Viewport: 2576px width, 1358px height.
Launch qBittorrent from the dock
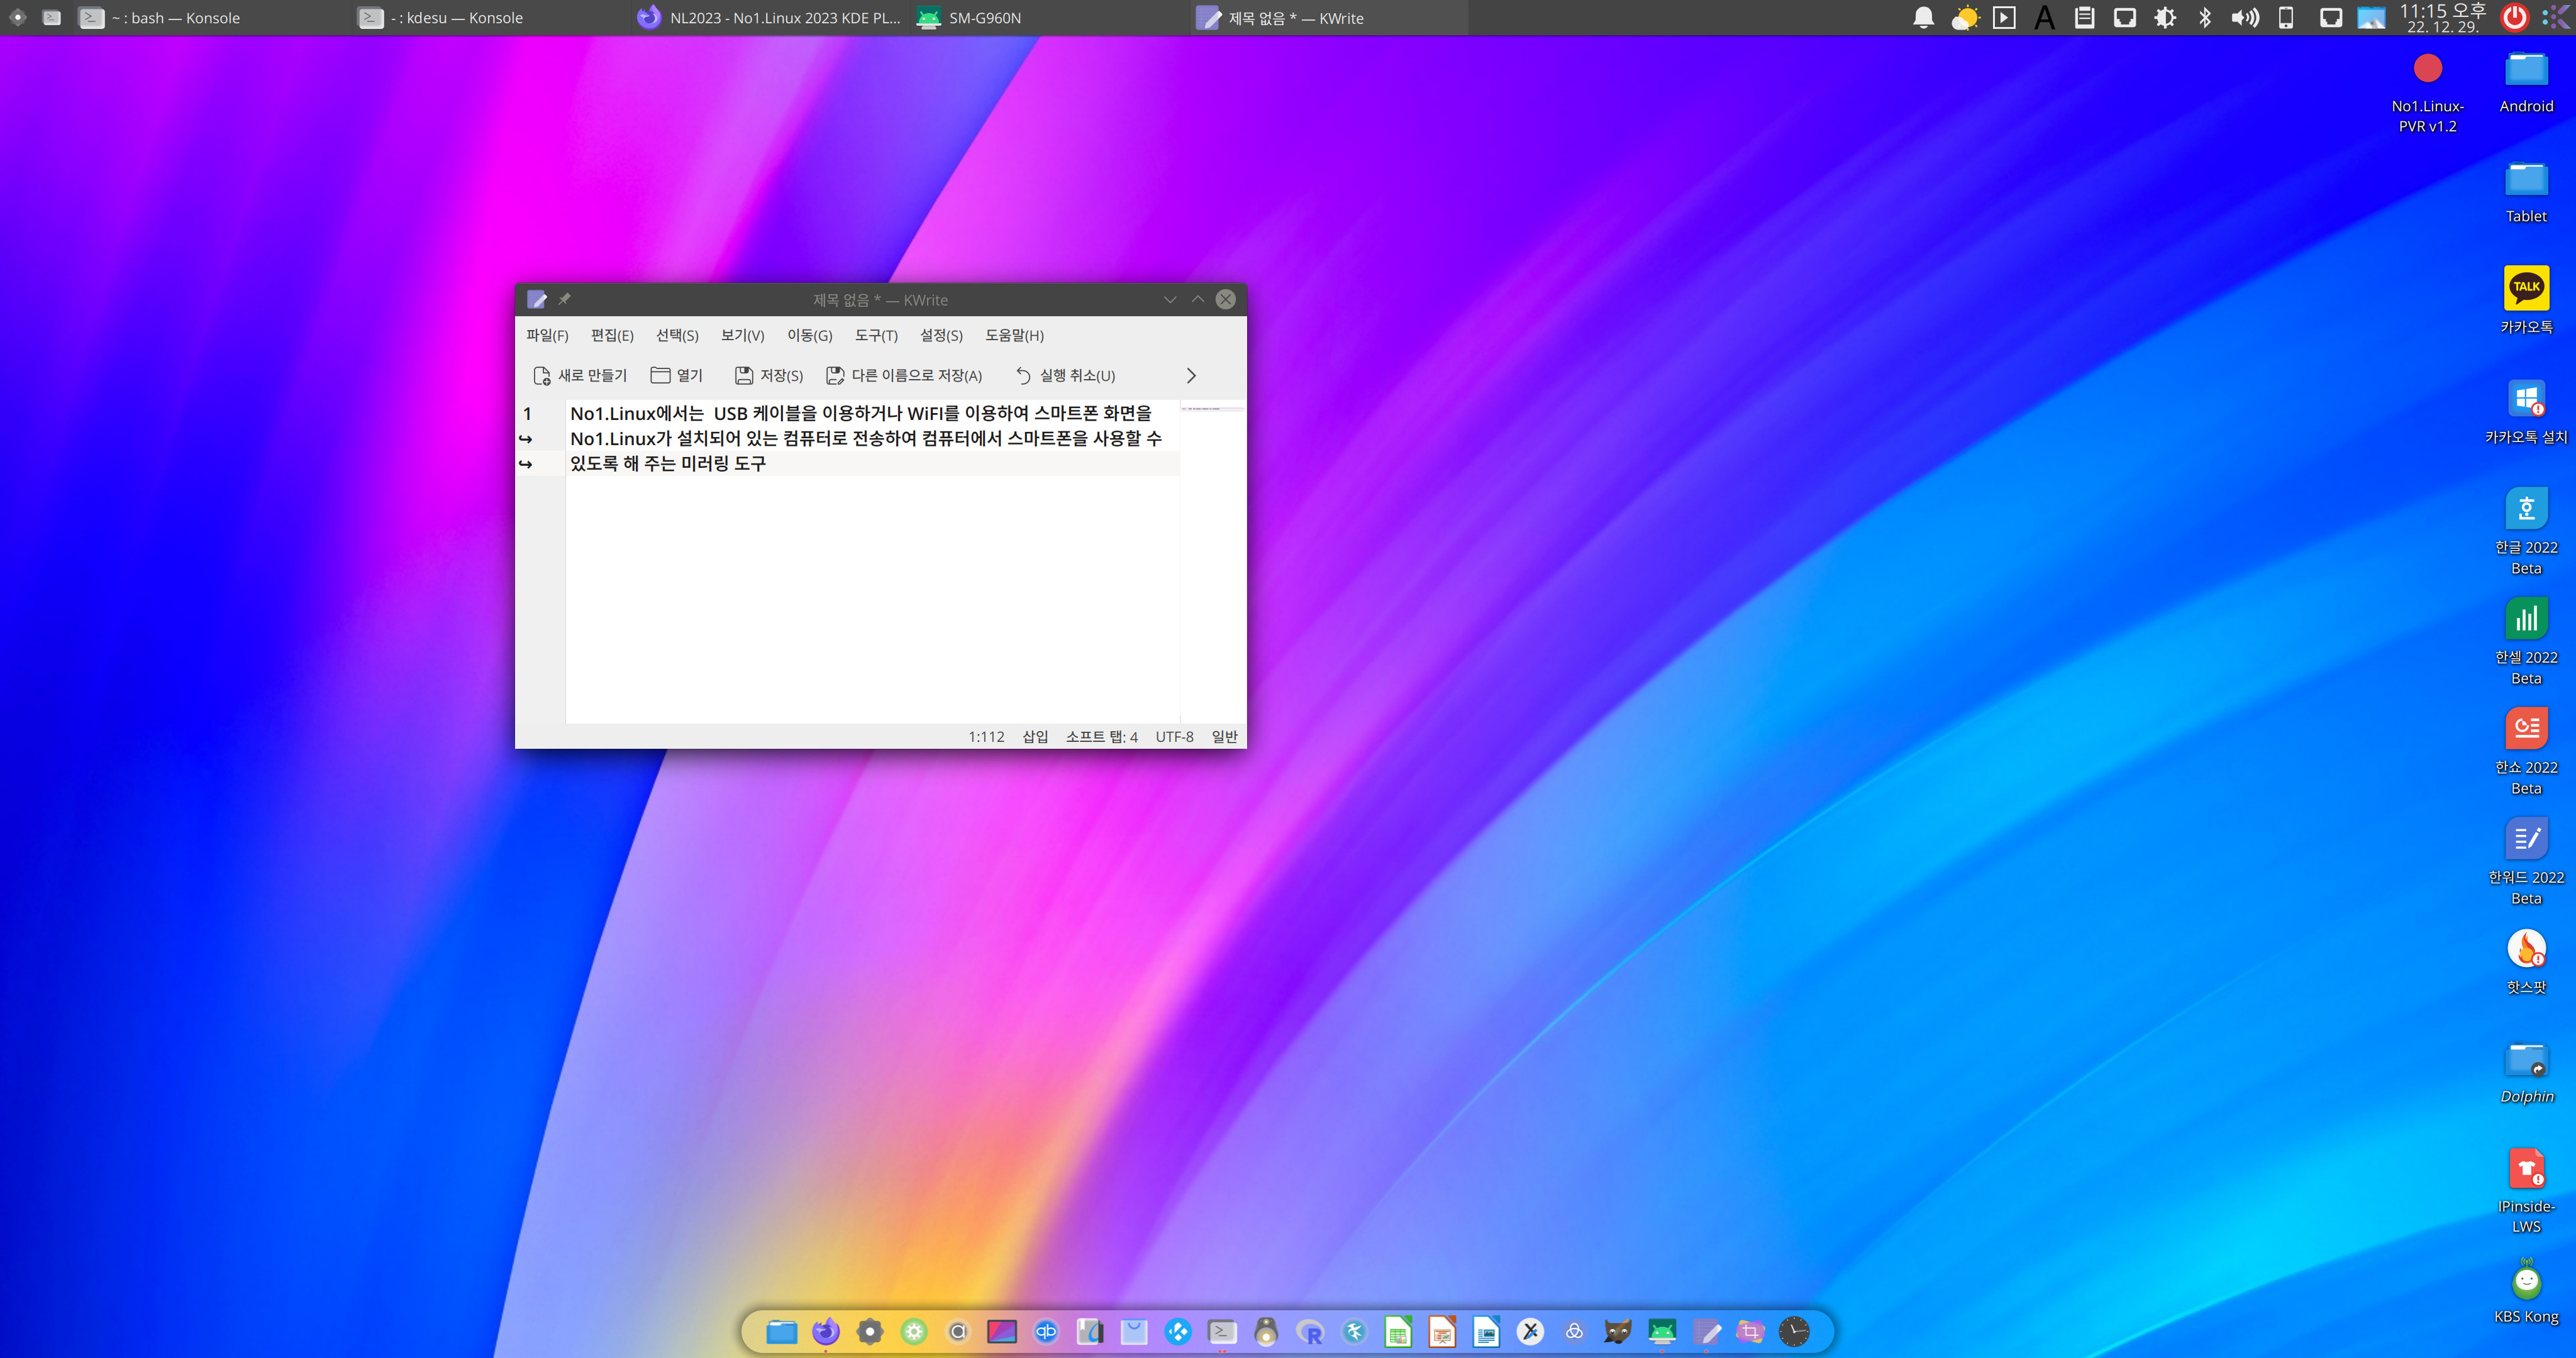coord(1046,1331)
